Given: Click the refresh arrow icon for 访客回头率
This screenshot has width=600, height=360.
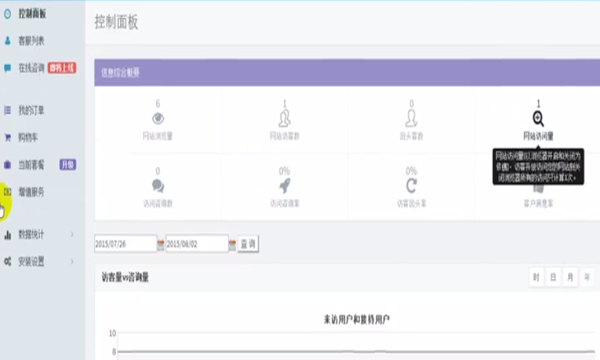Looking at the screenshot, I should coord(411,186).
